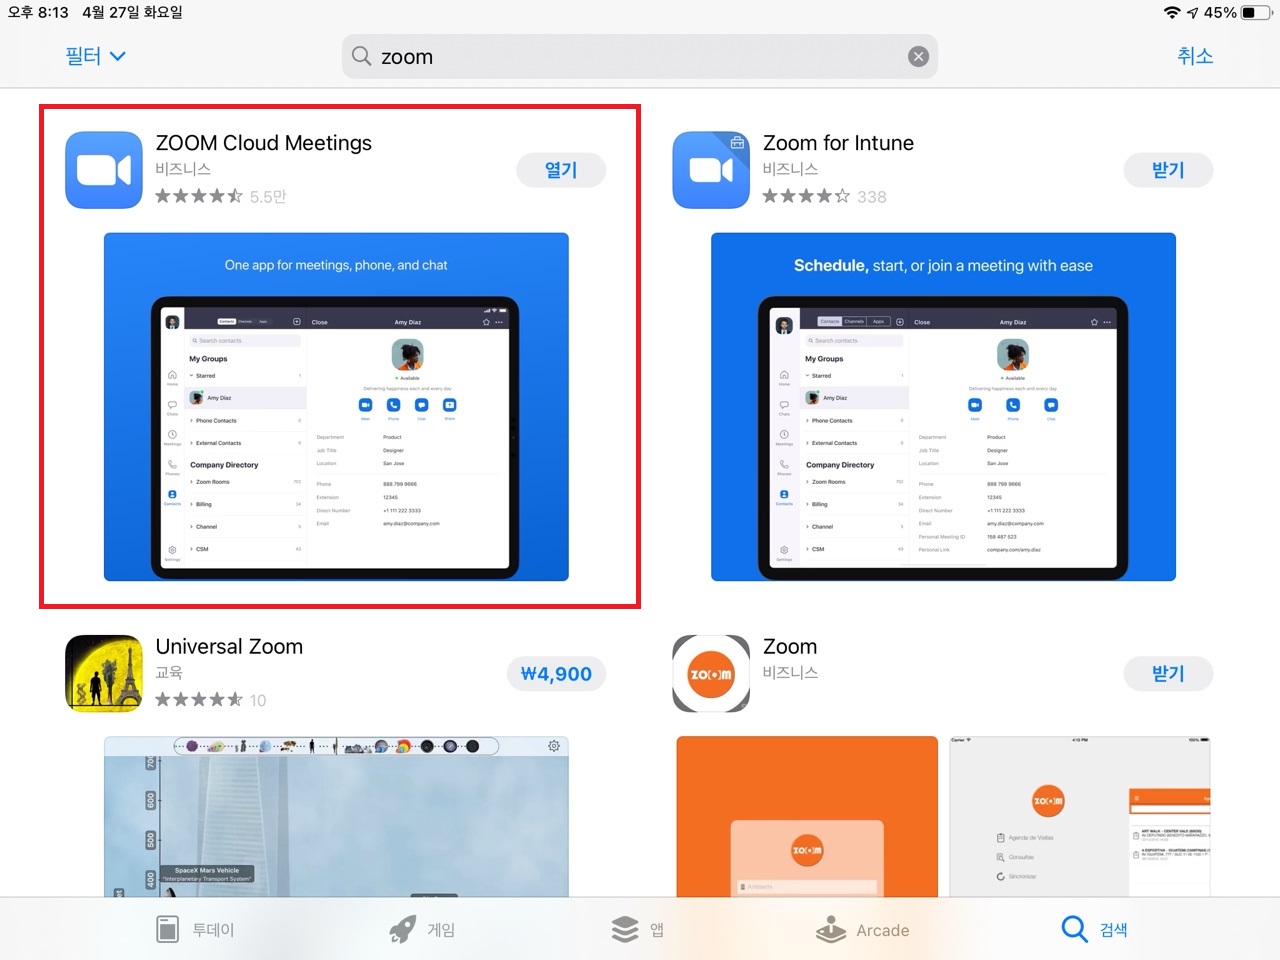Switch to the Arcade tab

click(862, 929)
